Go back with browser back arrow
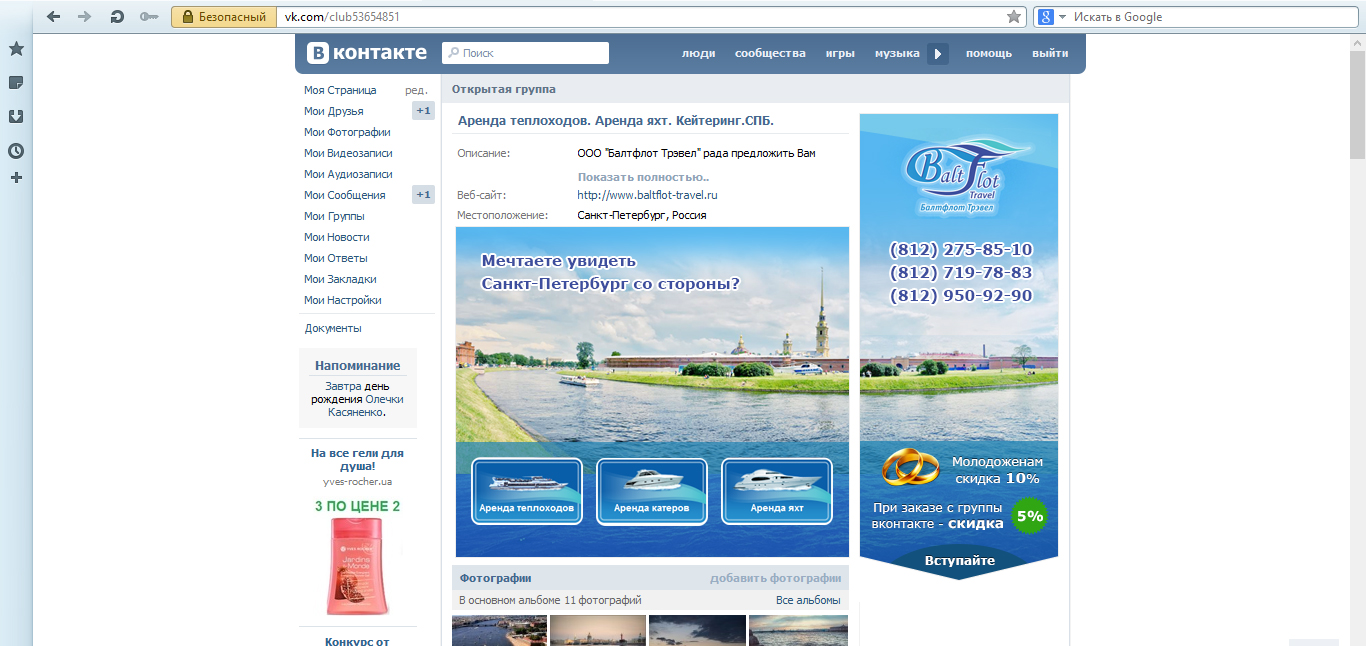 click(54, 17)
